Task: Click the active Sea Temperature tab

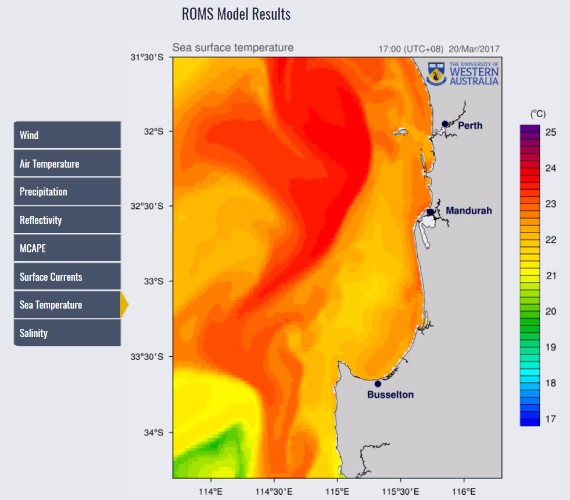Action: pos(67,305)
